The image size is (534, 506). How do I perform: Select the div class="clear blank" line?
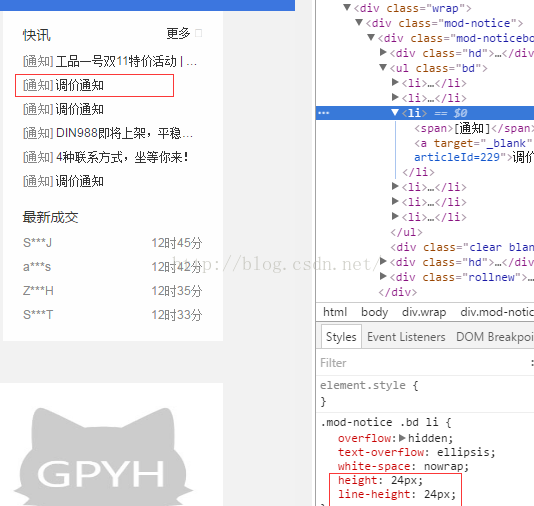tap(462, 247)
